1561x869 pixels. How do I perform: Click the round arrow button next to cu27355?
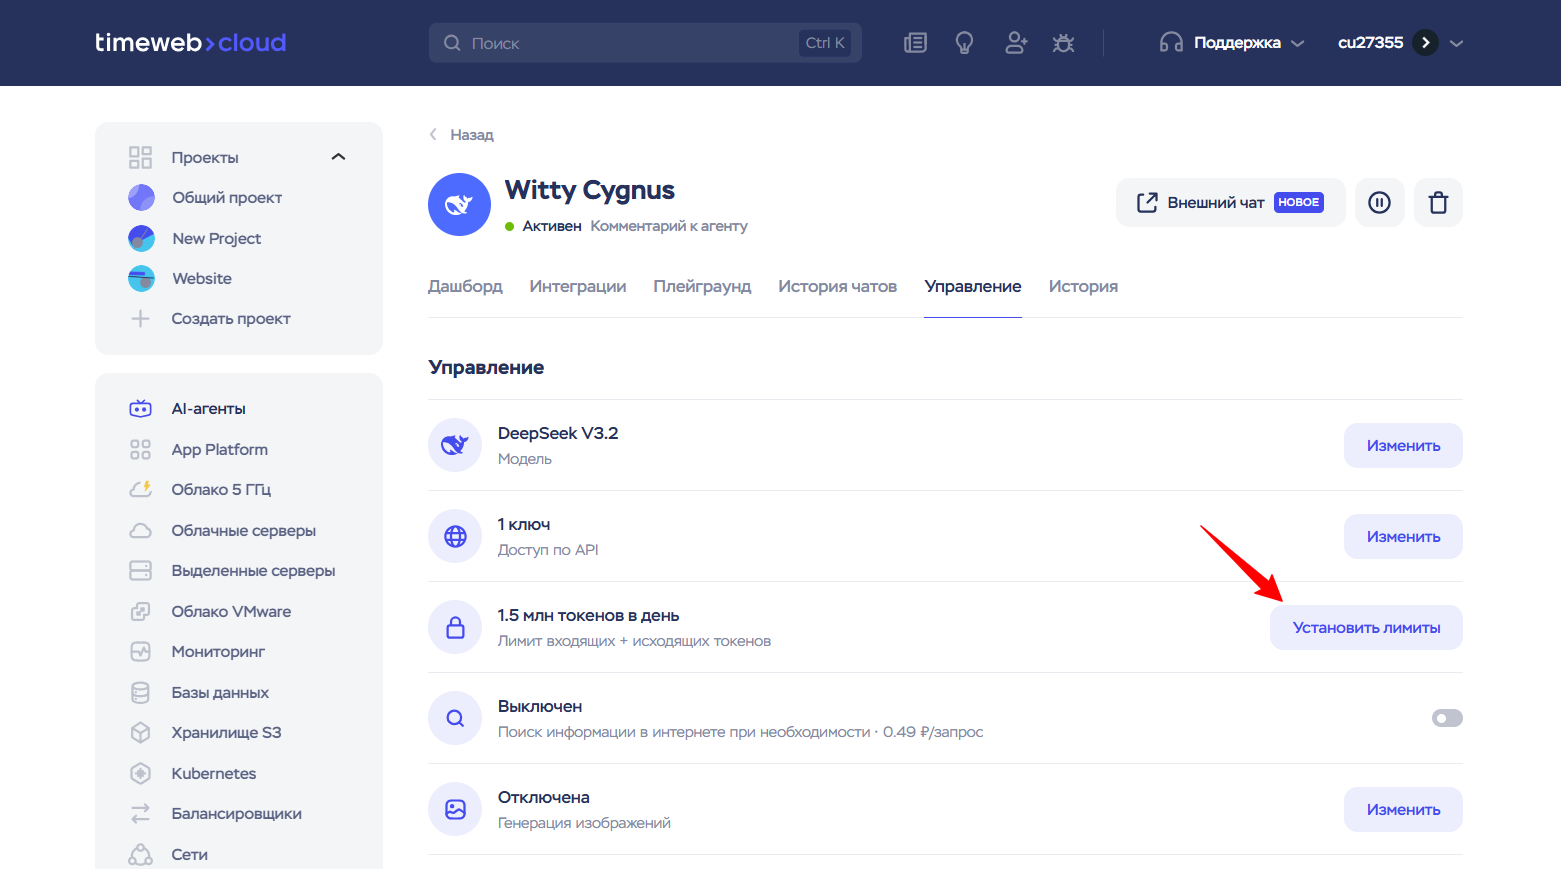[x=1425, y=43]
